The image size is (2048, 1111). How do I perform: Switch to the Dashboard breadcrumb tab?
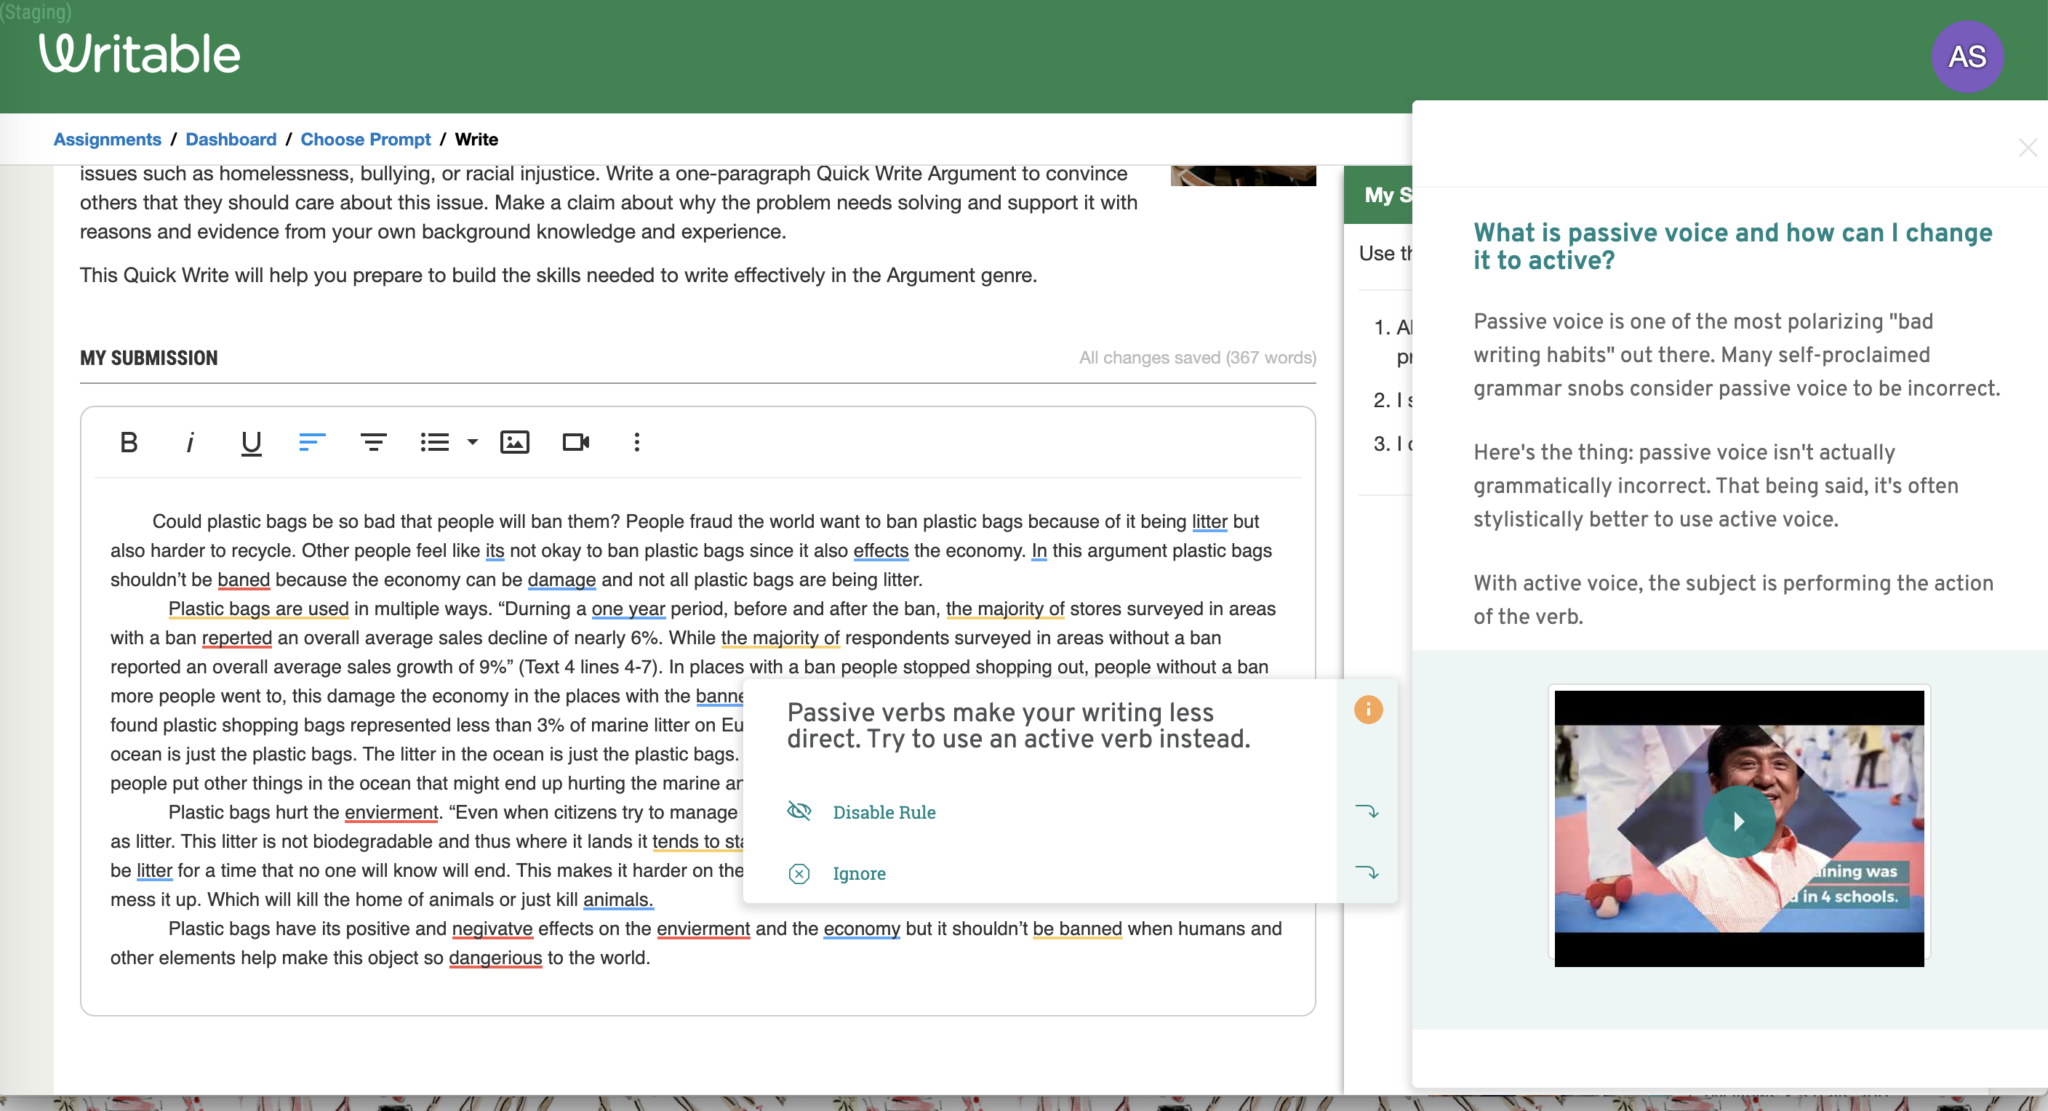click(x=231, y=139)
